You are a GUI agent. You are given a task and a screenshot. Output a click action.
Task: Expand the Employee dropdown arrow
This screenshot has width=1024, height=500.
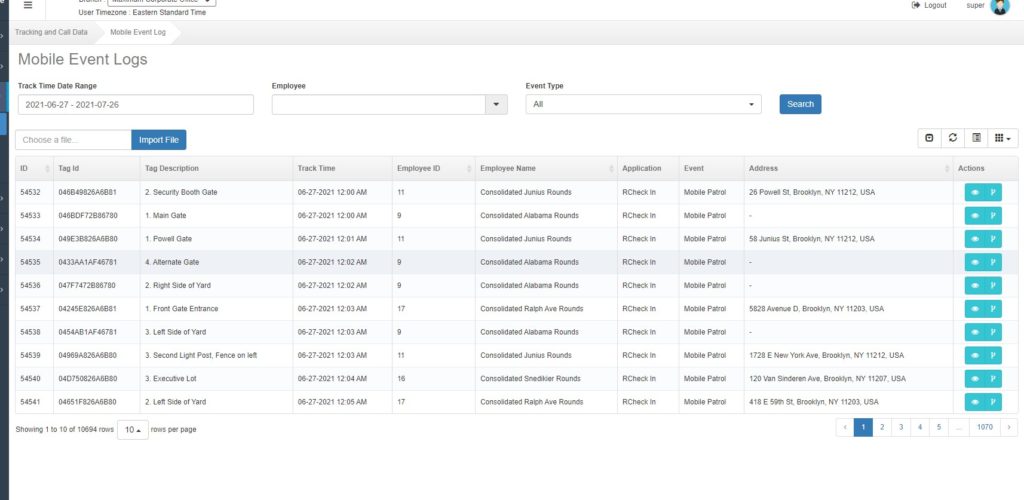pyautogui.click(x=497, y=105)
